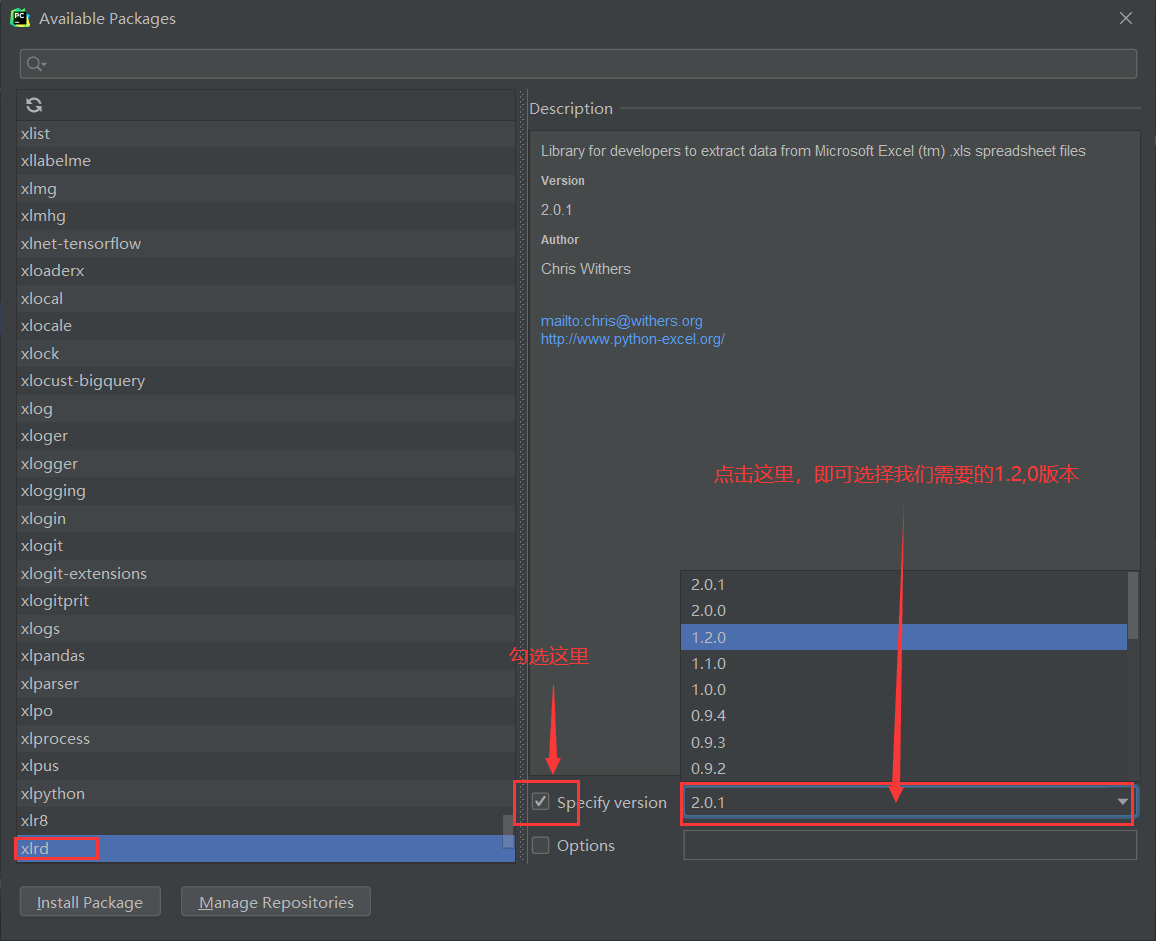
Task: Select the xlogit-extensions package
Action: 265,574
